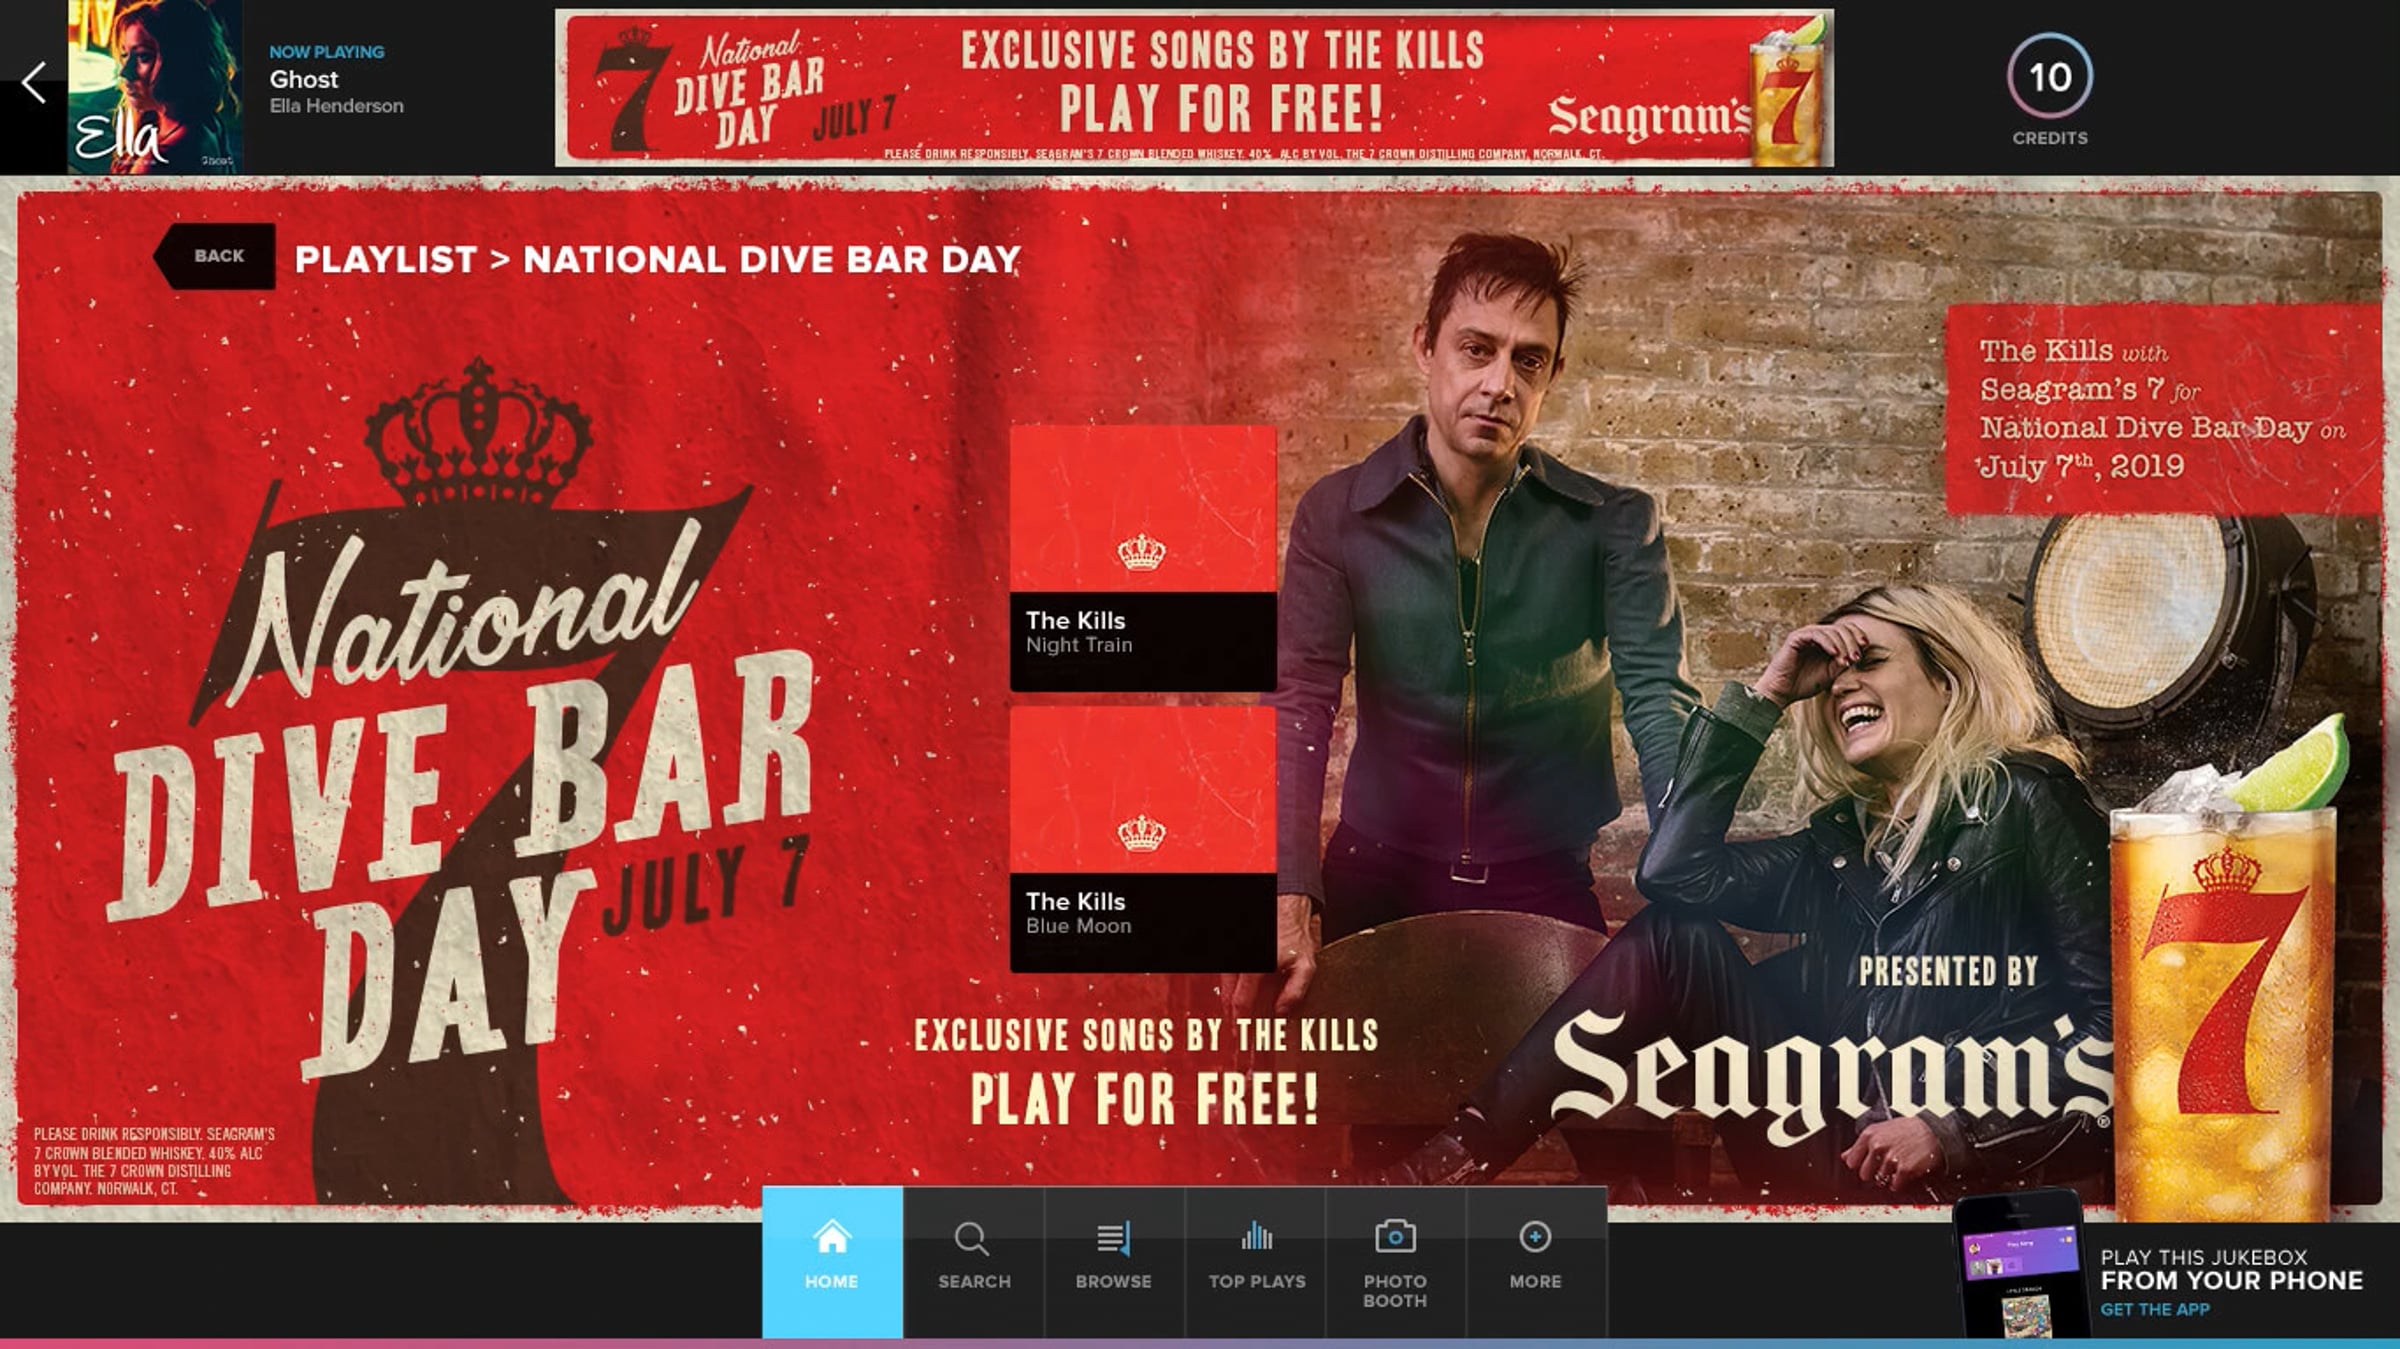2400x1349 pixels.
Task: Open Top Plays chart icon
Action: (x=1256, y=1262)
